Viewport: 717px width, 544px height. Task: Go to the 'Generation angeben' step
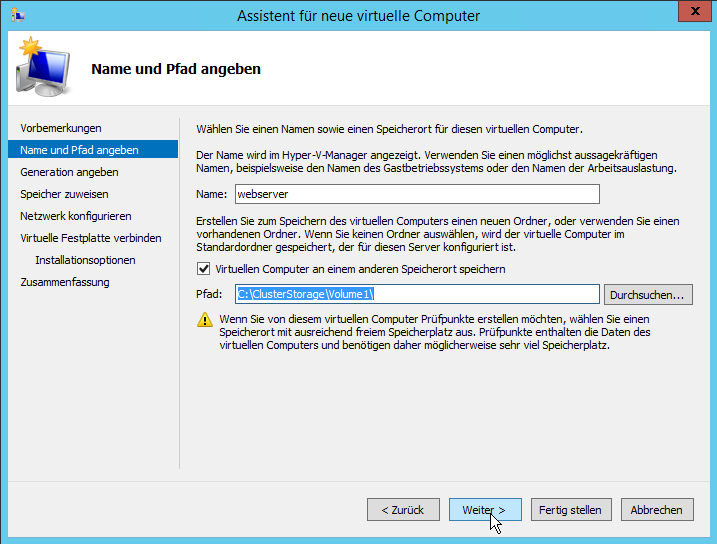[69, 172]
